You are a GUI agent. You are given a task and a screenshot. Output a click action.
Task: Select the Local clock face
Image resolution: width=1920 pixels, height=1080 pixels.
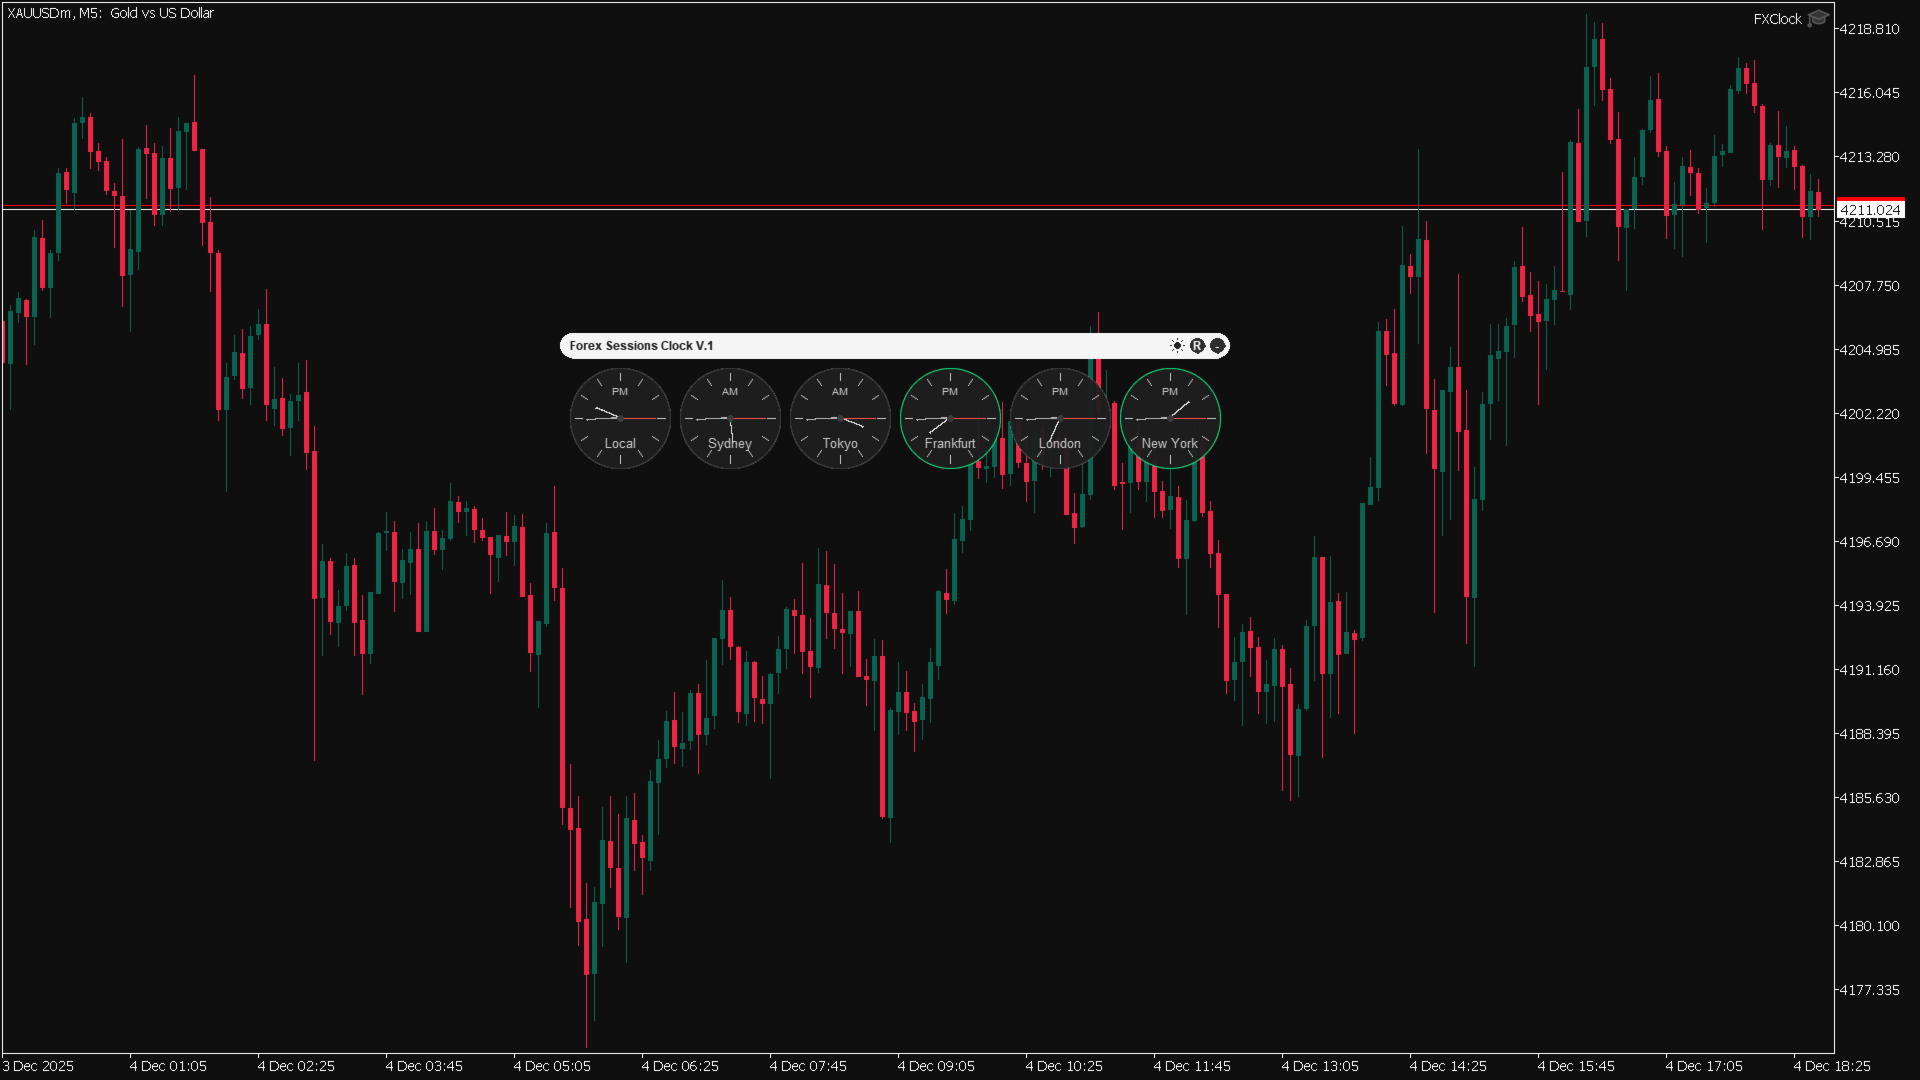[x=620, y=418]
